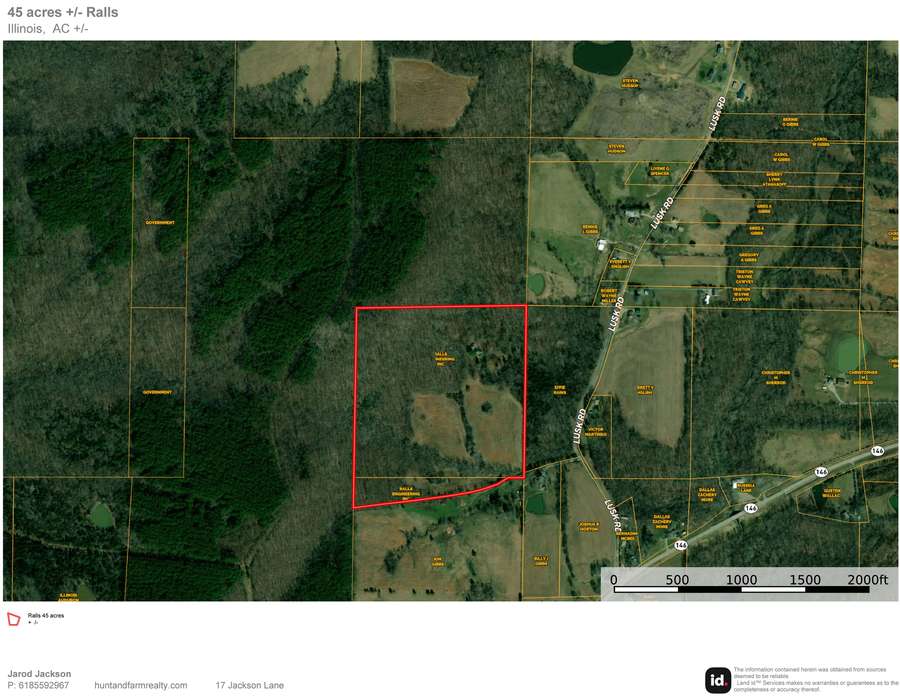Click the Everett English parcel label
Viewport: 900px width, 696px height.
619,264
